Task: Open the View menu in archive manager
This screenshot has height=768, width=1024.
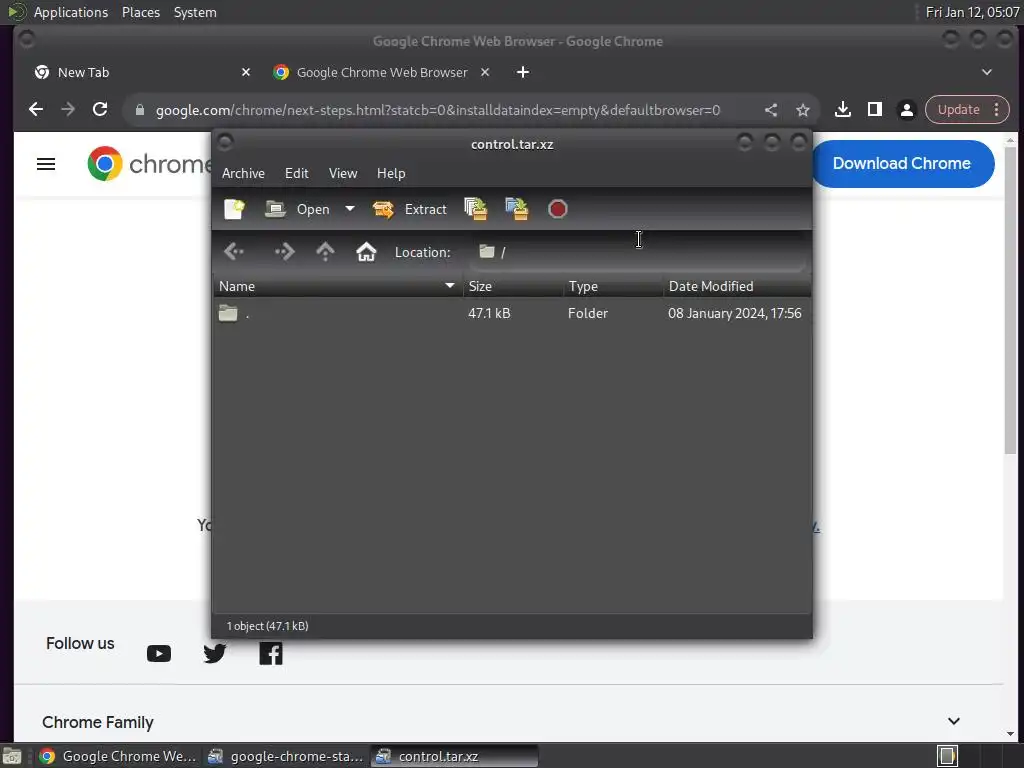Action: pyautogui.click(x=343, y=174)
